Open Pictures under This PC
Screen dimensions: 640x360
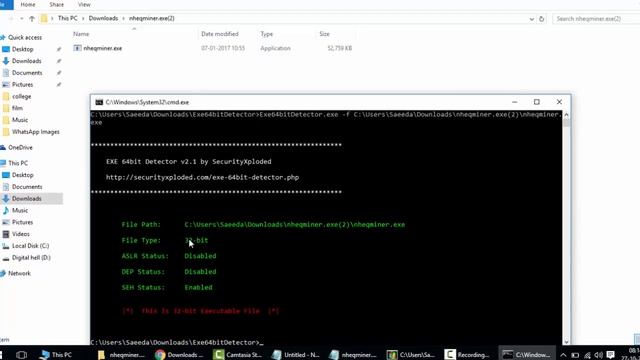(x=22, y=222)
